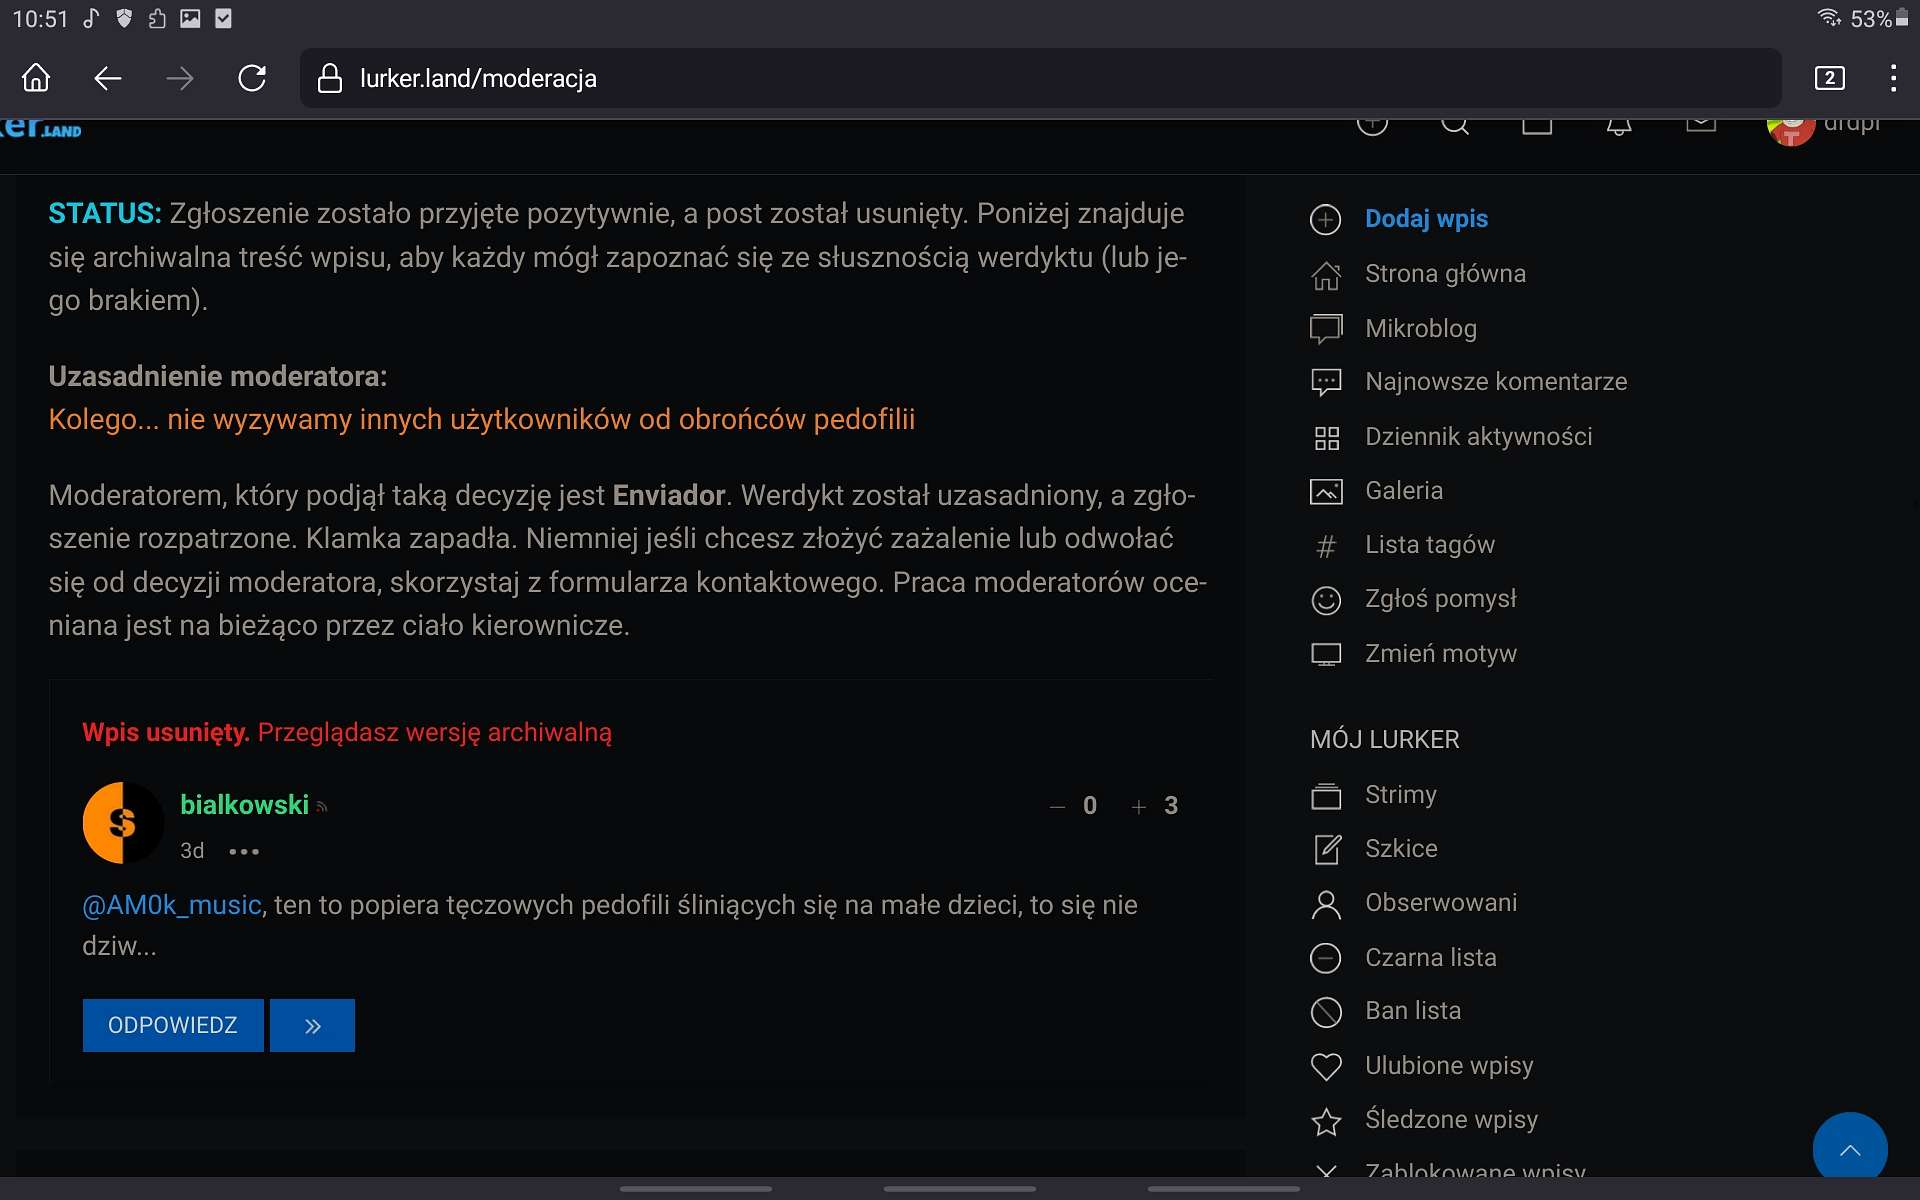Tap the lurker.land/moderacja address field

(x=1040, y=78)
